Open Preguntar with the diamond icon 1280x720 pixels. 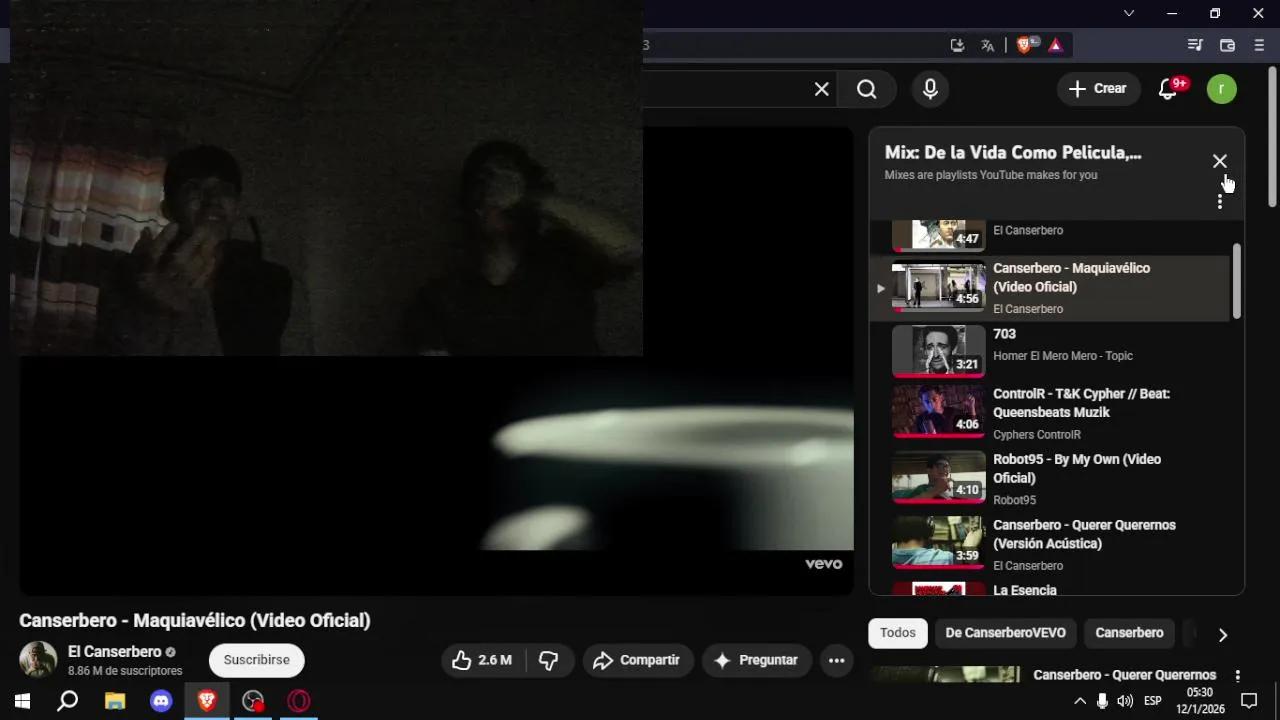[x=757, y=660]
